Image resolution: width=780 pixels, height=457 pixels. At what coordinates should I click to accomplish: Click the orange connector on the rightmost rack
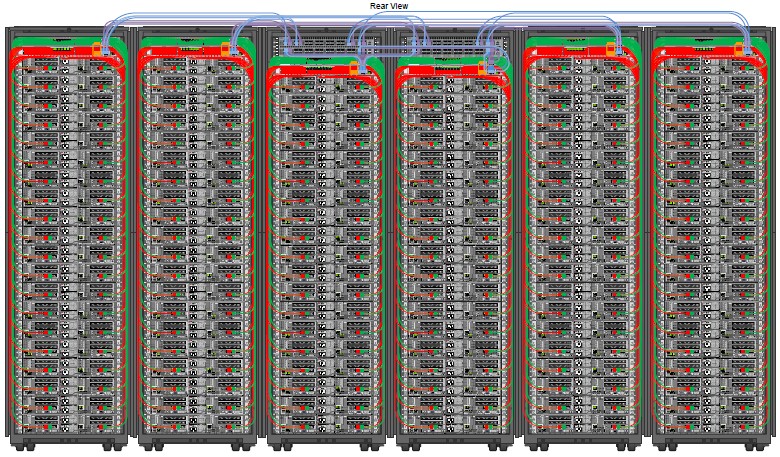[x=739, y=49]
